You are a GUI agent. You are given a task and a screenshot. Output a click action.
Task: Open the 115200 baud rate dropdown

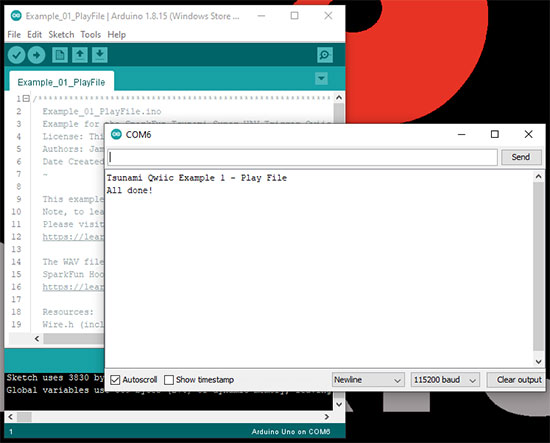(x=445, y=380)
